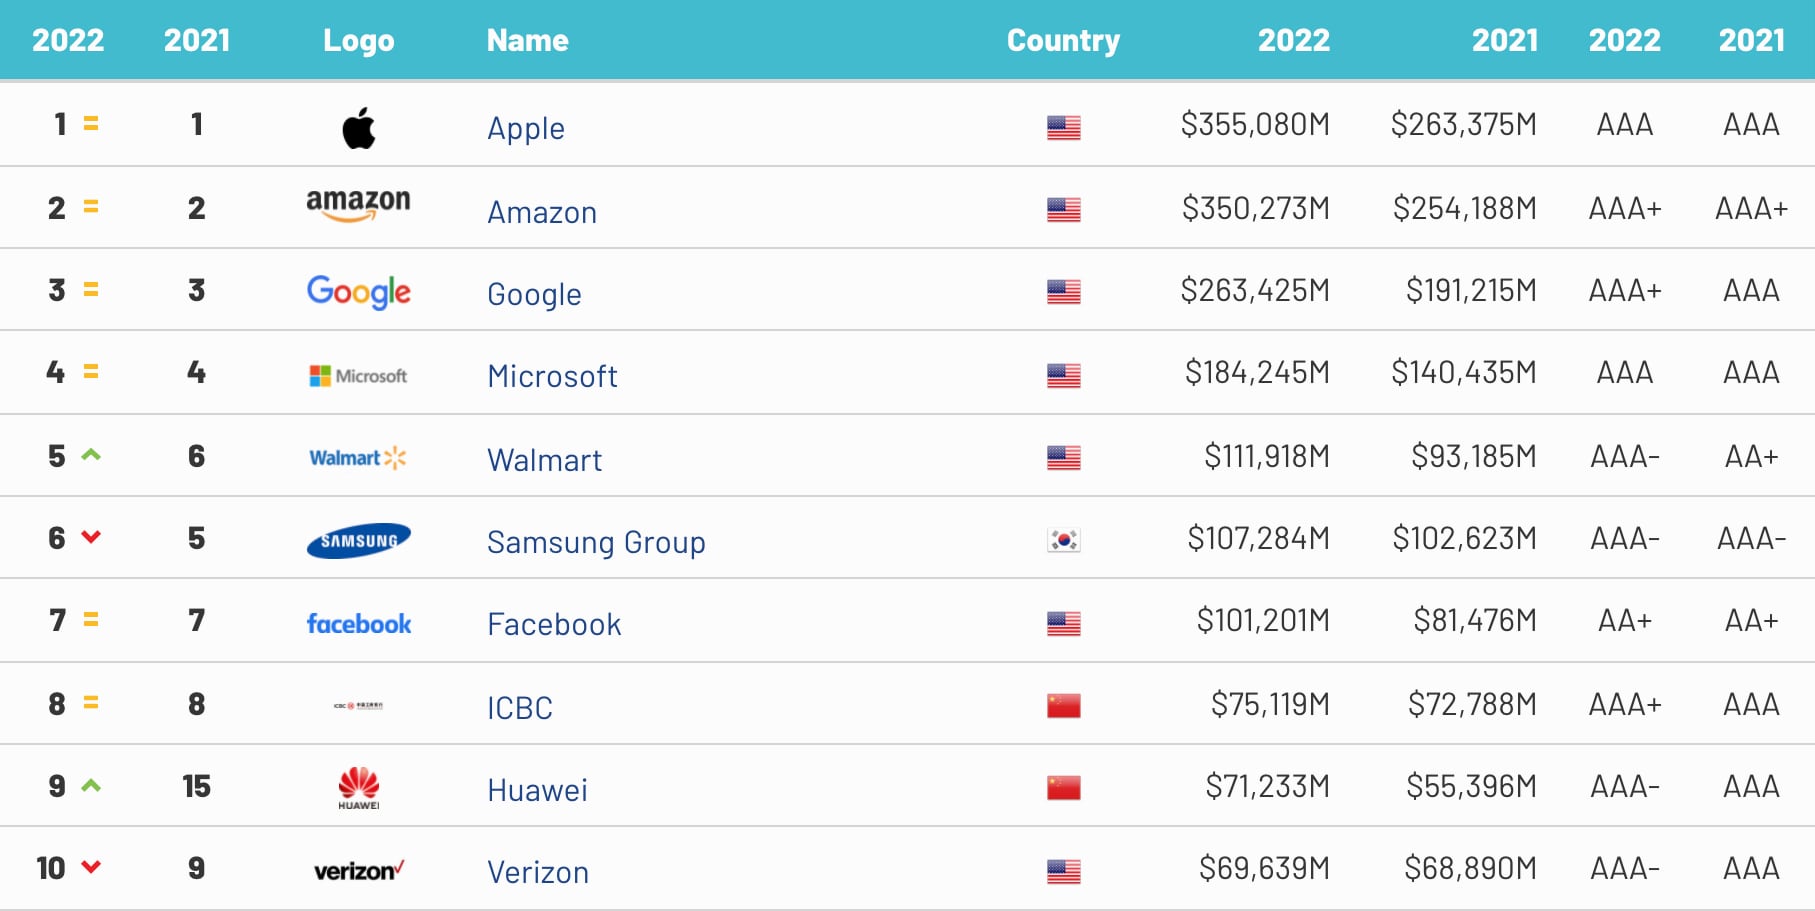Click the China flag in the ICBC row
Screen dimensions: 1815x911
[x=1063, y=706]
